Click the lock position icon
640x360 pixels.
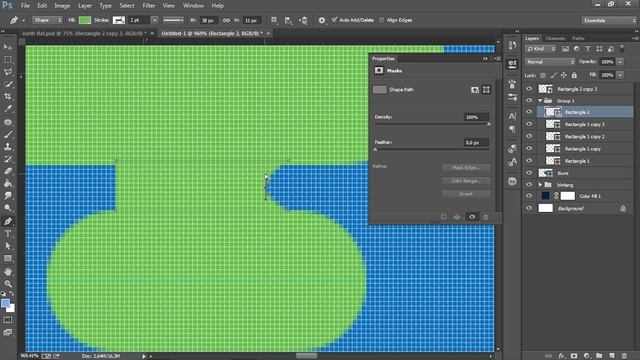[564, 75]
